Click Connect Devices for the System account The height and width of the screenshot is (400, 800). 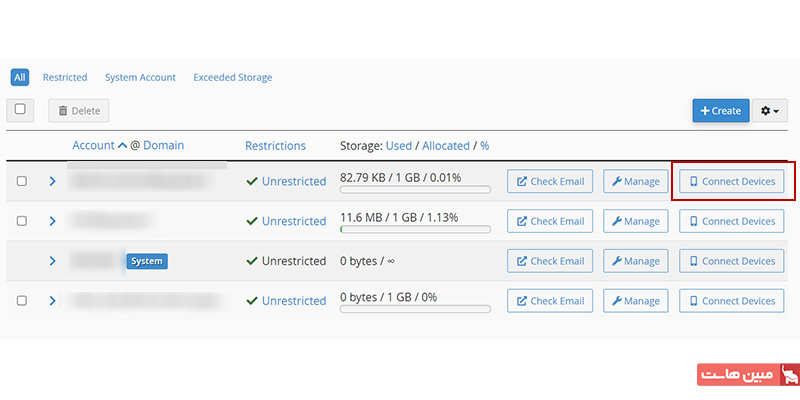click(x=732, y=261)
